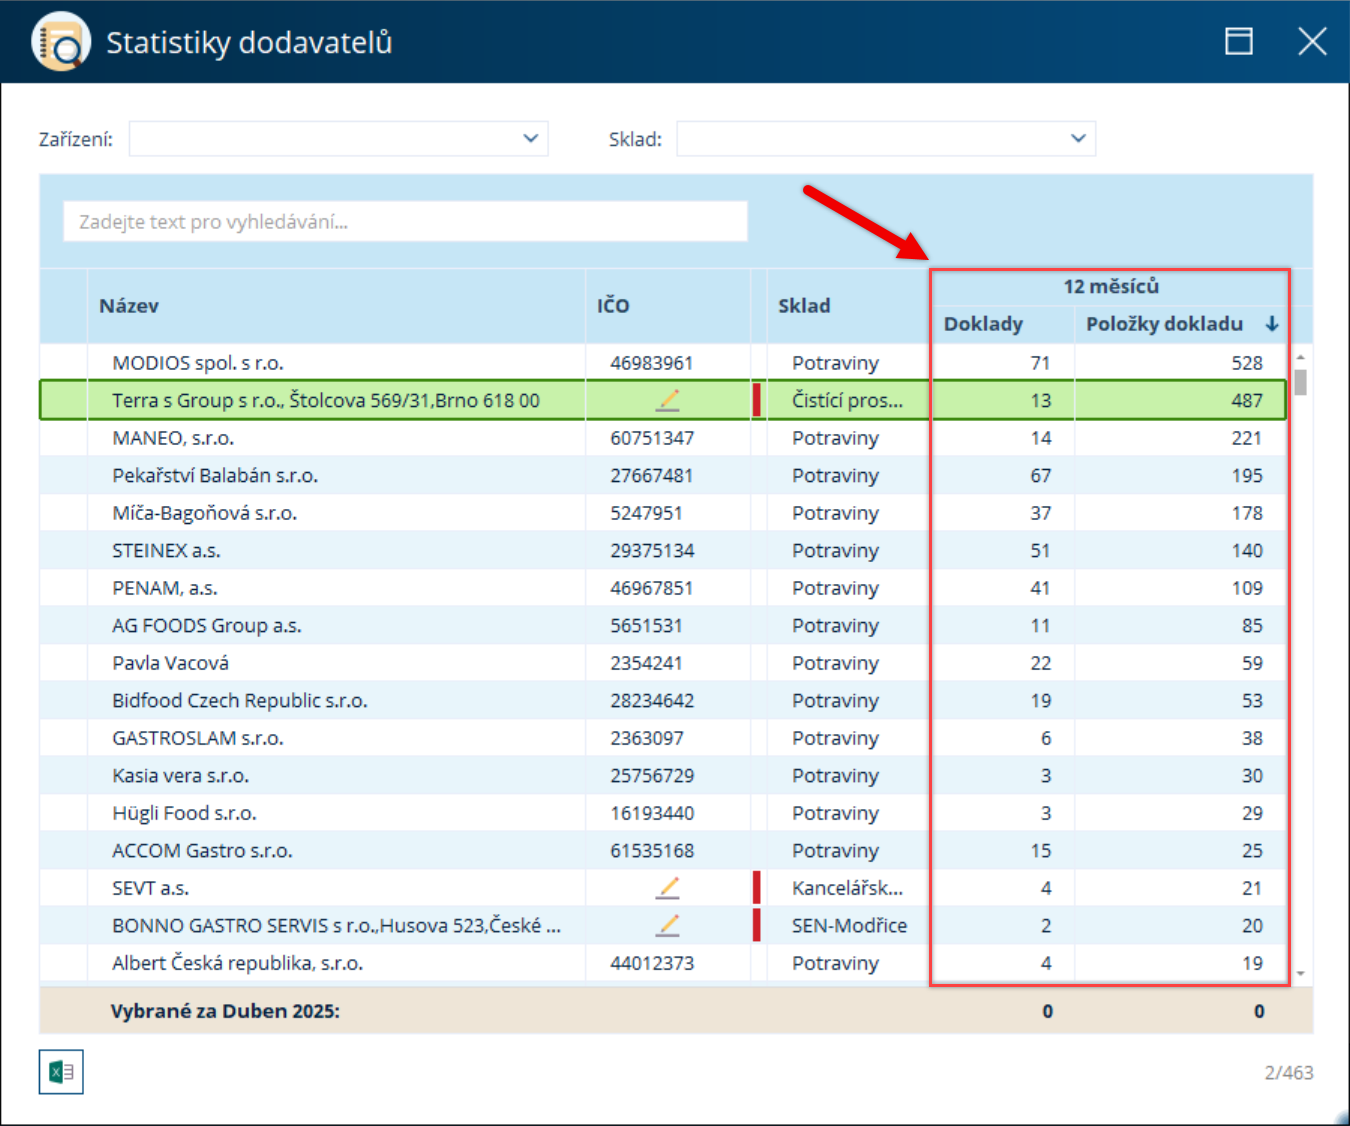Select Pekařství Balabán s.r.o. row
1350x1126 pixels.
click(663, 475)
